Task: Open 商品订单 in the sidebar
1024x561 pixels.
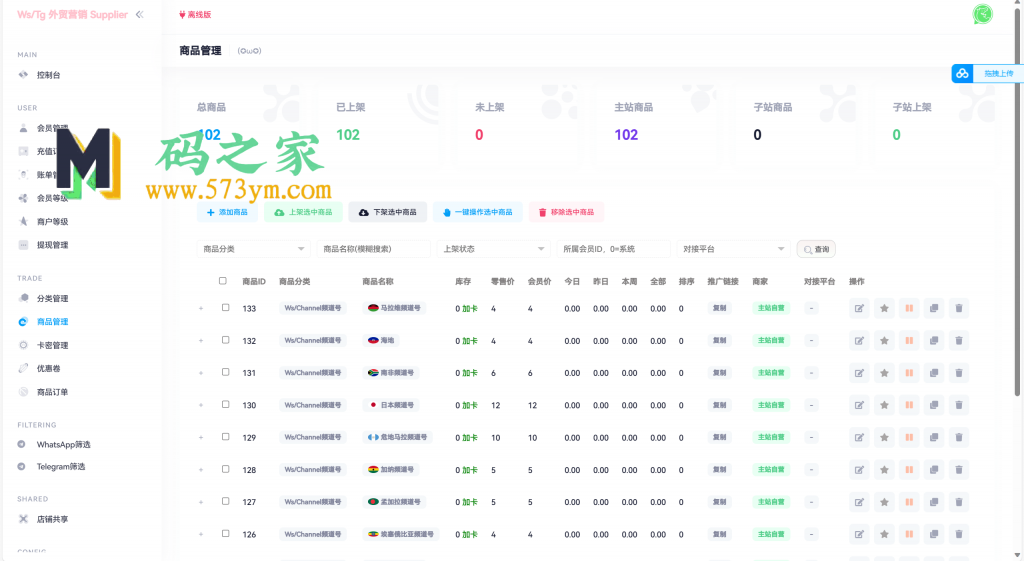Action: (52, 393)
